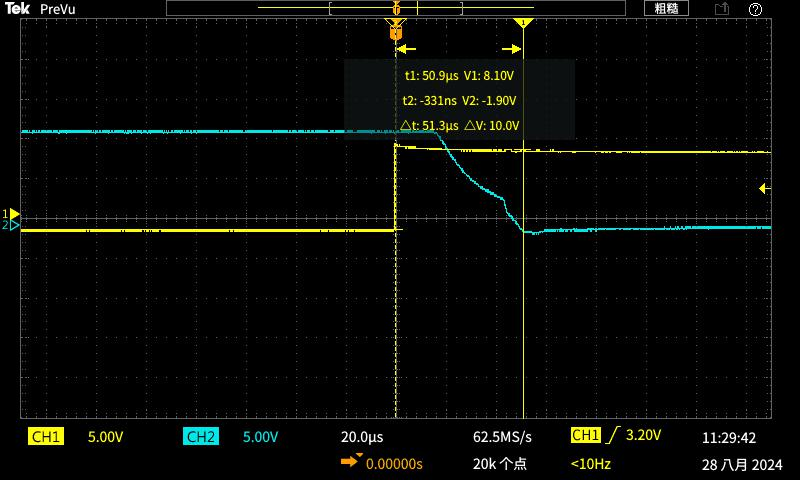
Task: Click the orange horizontal delay arrow icon
Action: click(x=351, y=461)
